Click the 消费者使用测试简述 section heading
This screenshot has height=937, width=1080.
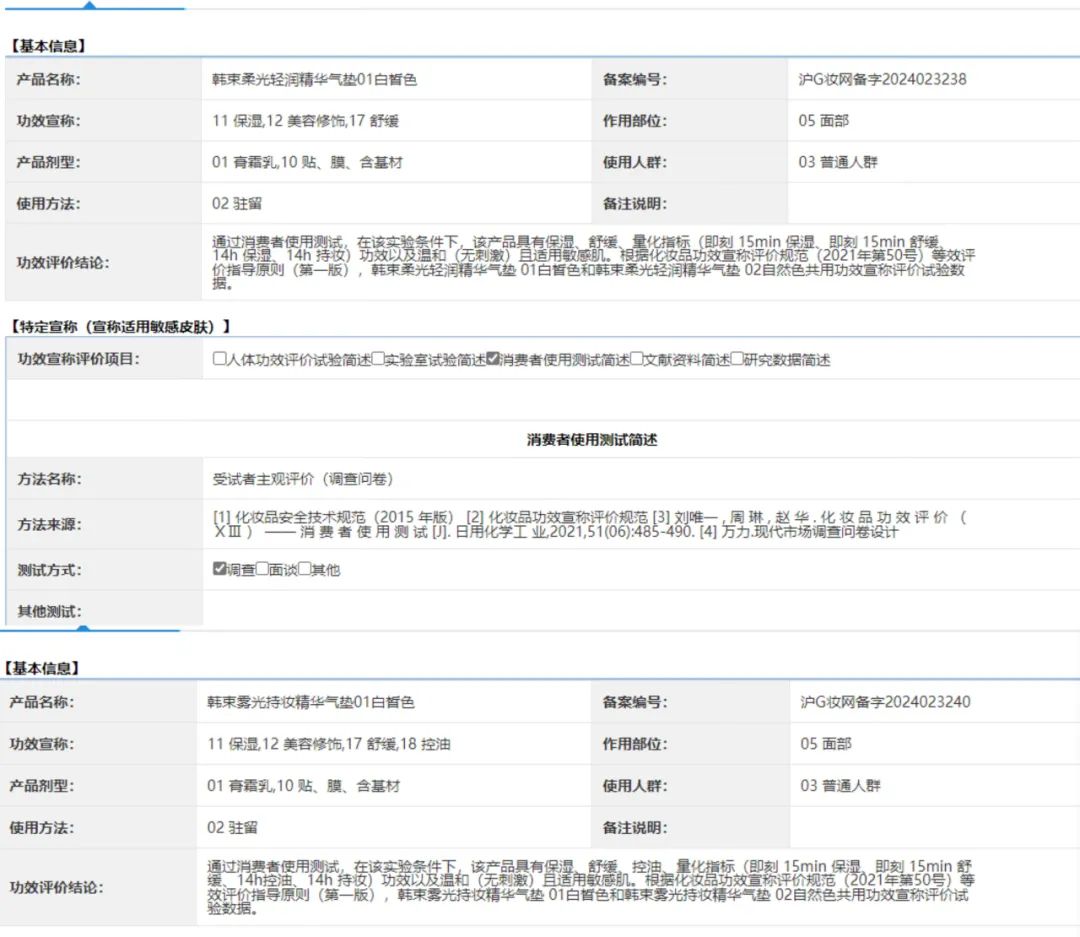tap(592, 440)
